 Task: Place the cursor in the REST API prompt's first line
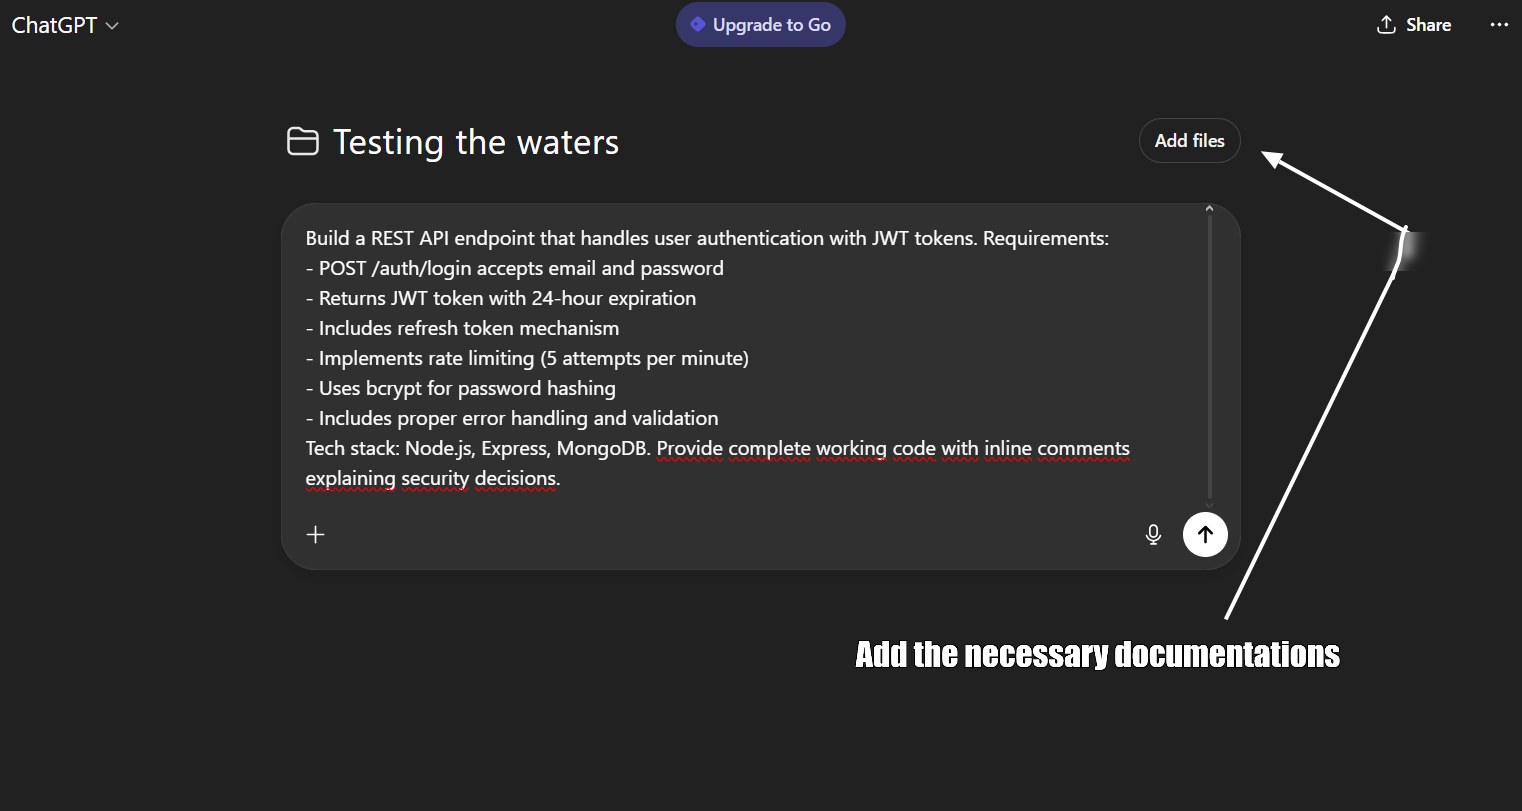[x=706, y=238]
